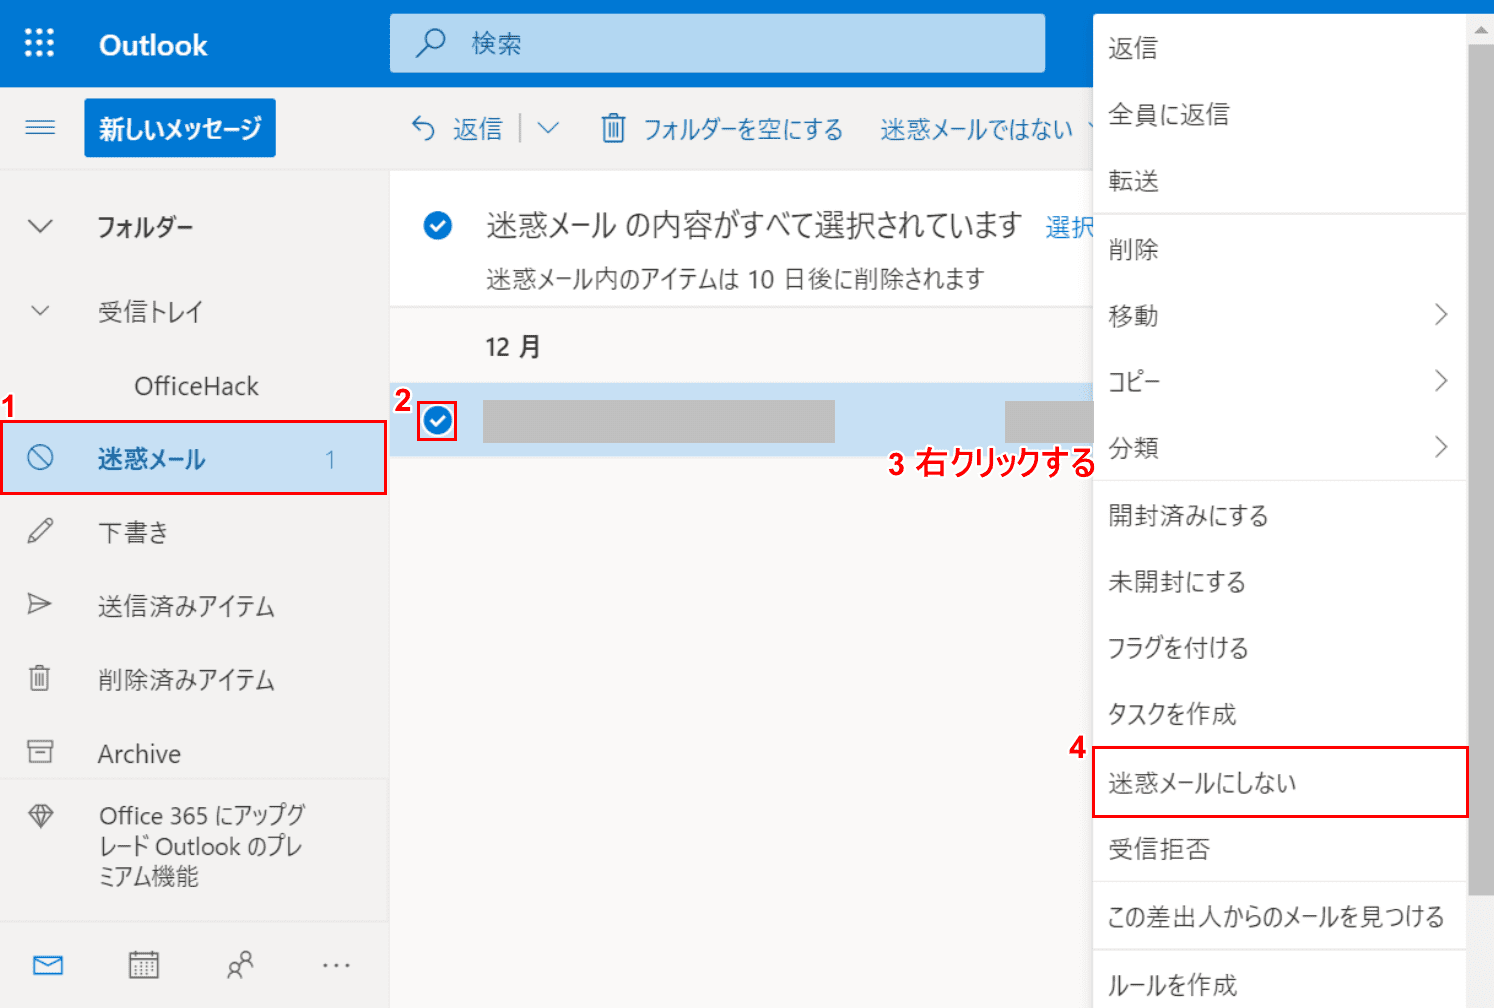The image size is (1494, 1008).
Task: Click the Mail icon in bottom bar
Action: [48, 965]
